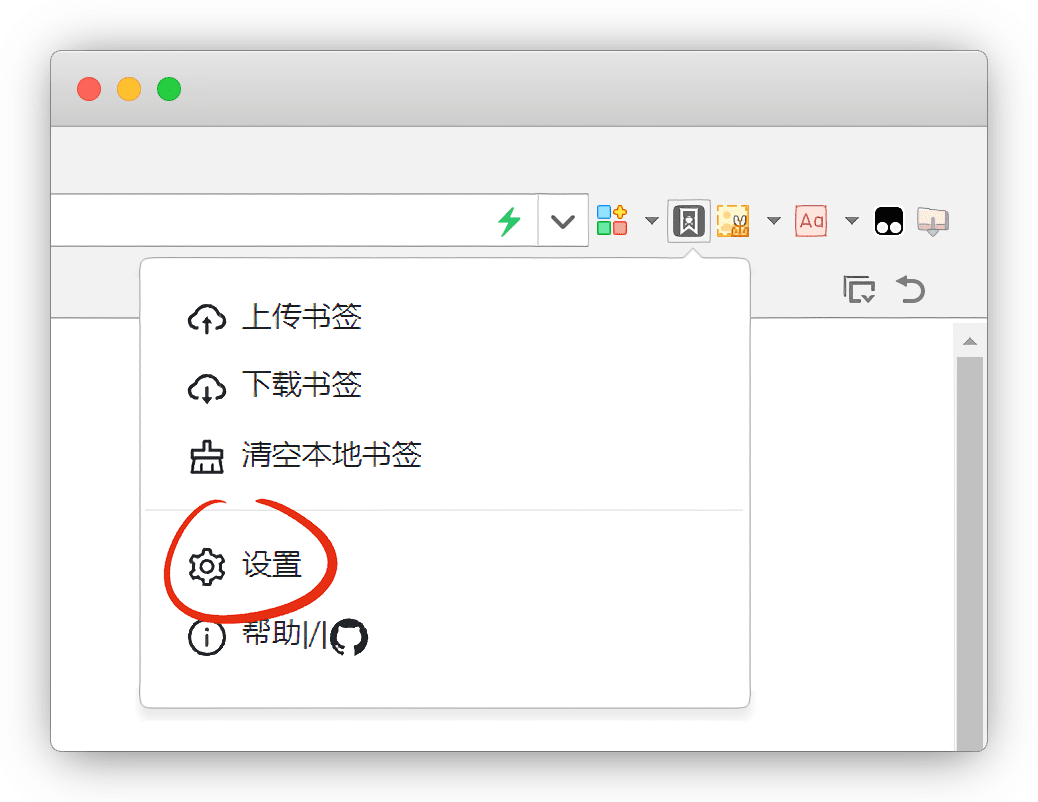The height and width of the screenshot is (802, 1038).
Task: Open 设置 from the popup menu
Action: (271, 566)
